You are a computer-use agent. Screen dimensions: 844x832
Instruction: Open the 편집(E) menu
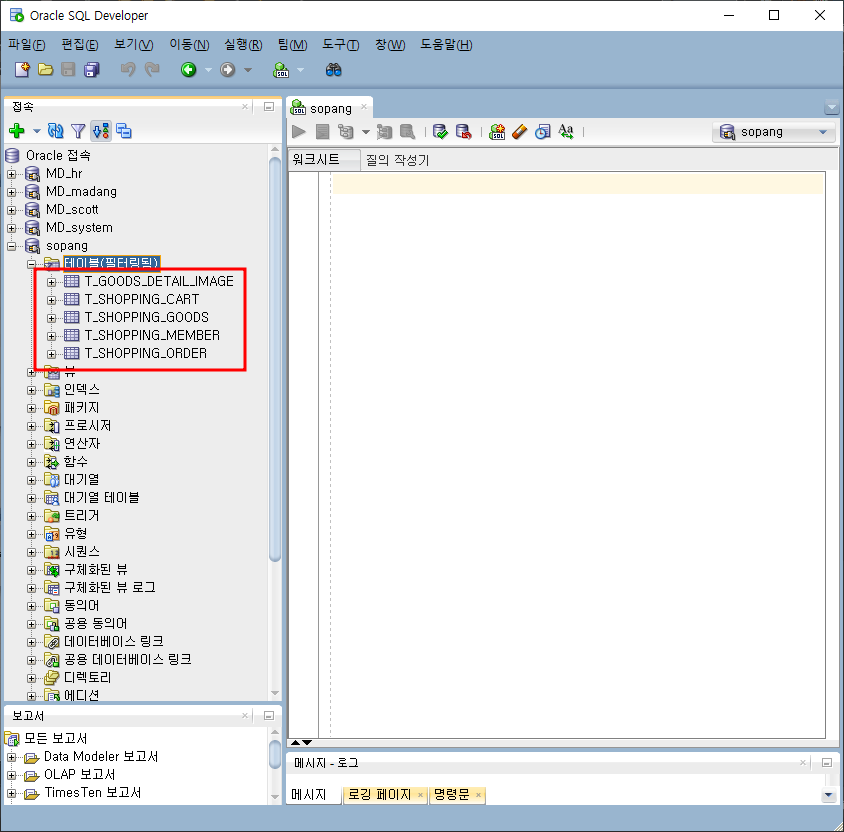(80, 45)
